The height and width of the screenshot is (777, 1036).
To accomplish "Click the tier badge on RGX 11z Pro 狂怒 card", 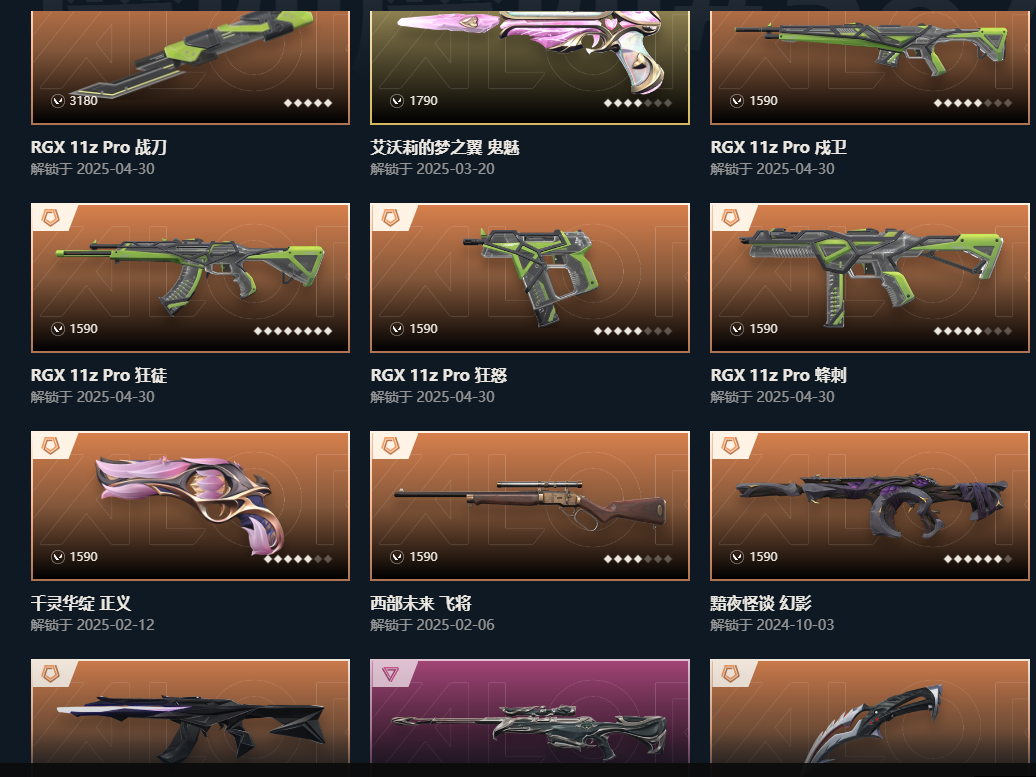I will pyautogui.click(x=390, y=217).
